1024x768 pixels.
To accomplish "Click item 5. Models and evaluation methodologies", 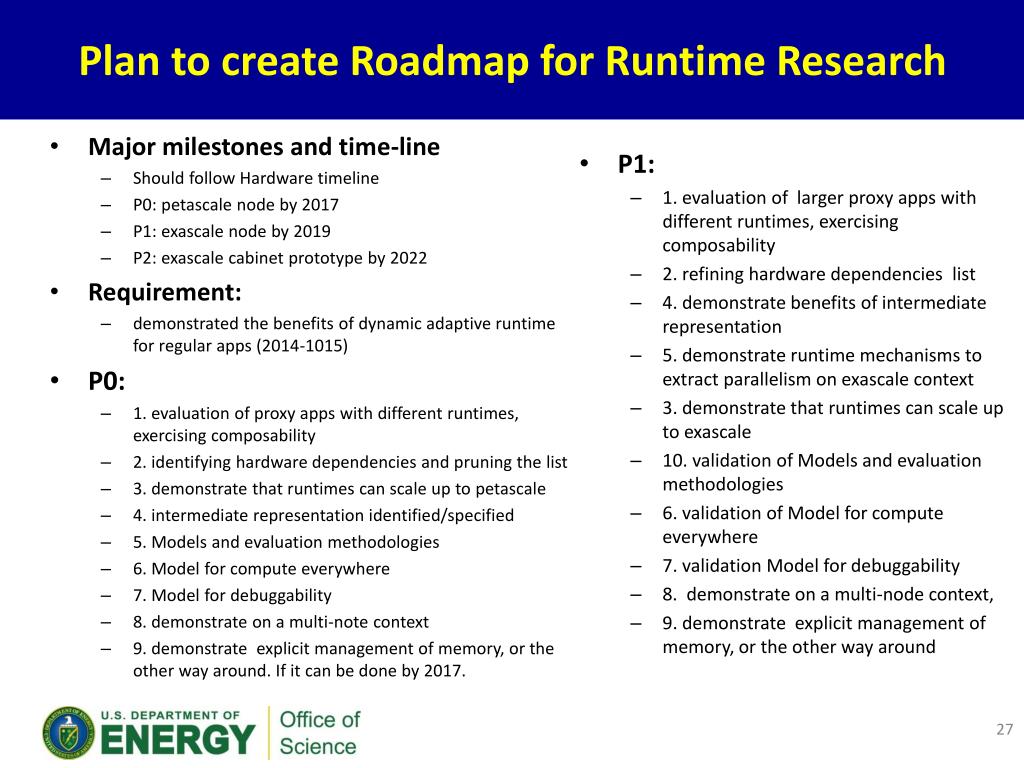I will (286, 543).
